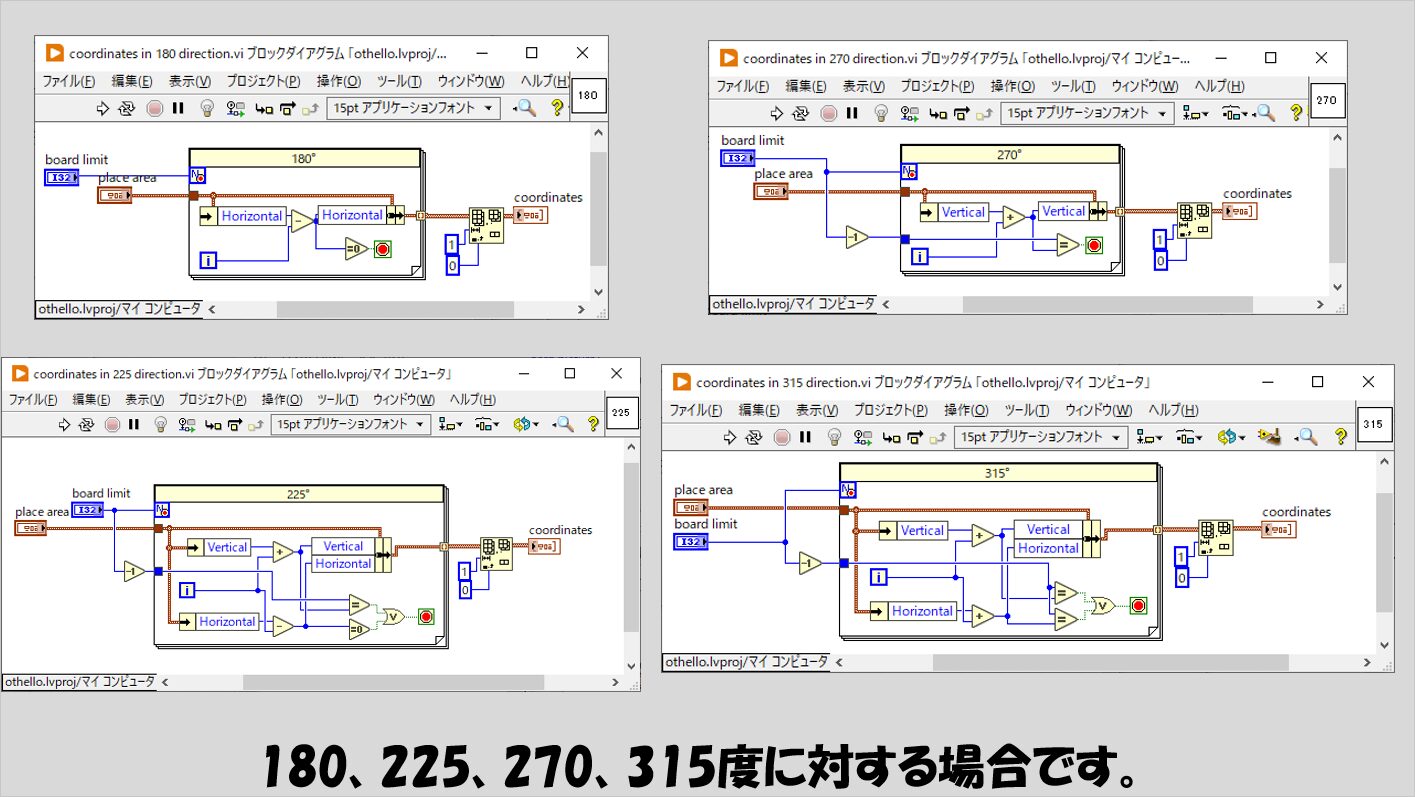Toggle Pause button in 270 direction window
The width and height of the screenshot is (1415, 797).
852,113
